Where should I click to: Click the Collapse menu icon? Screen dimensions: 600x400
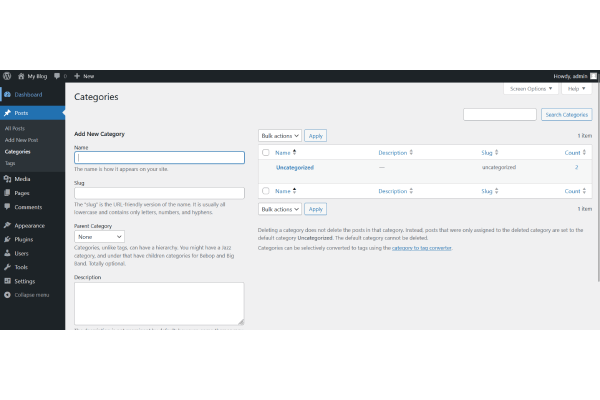(7, 295)
